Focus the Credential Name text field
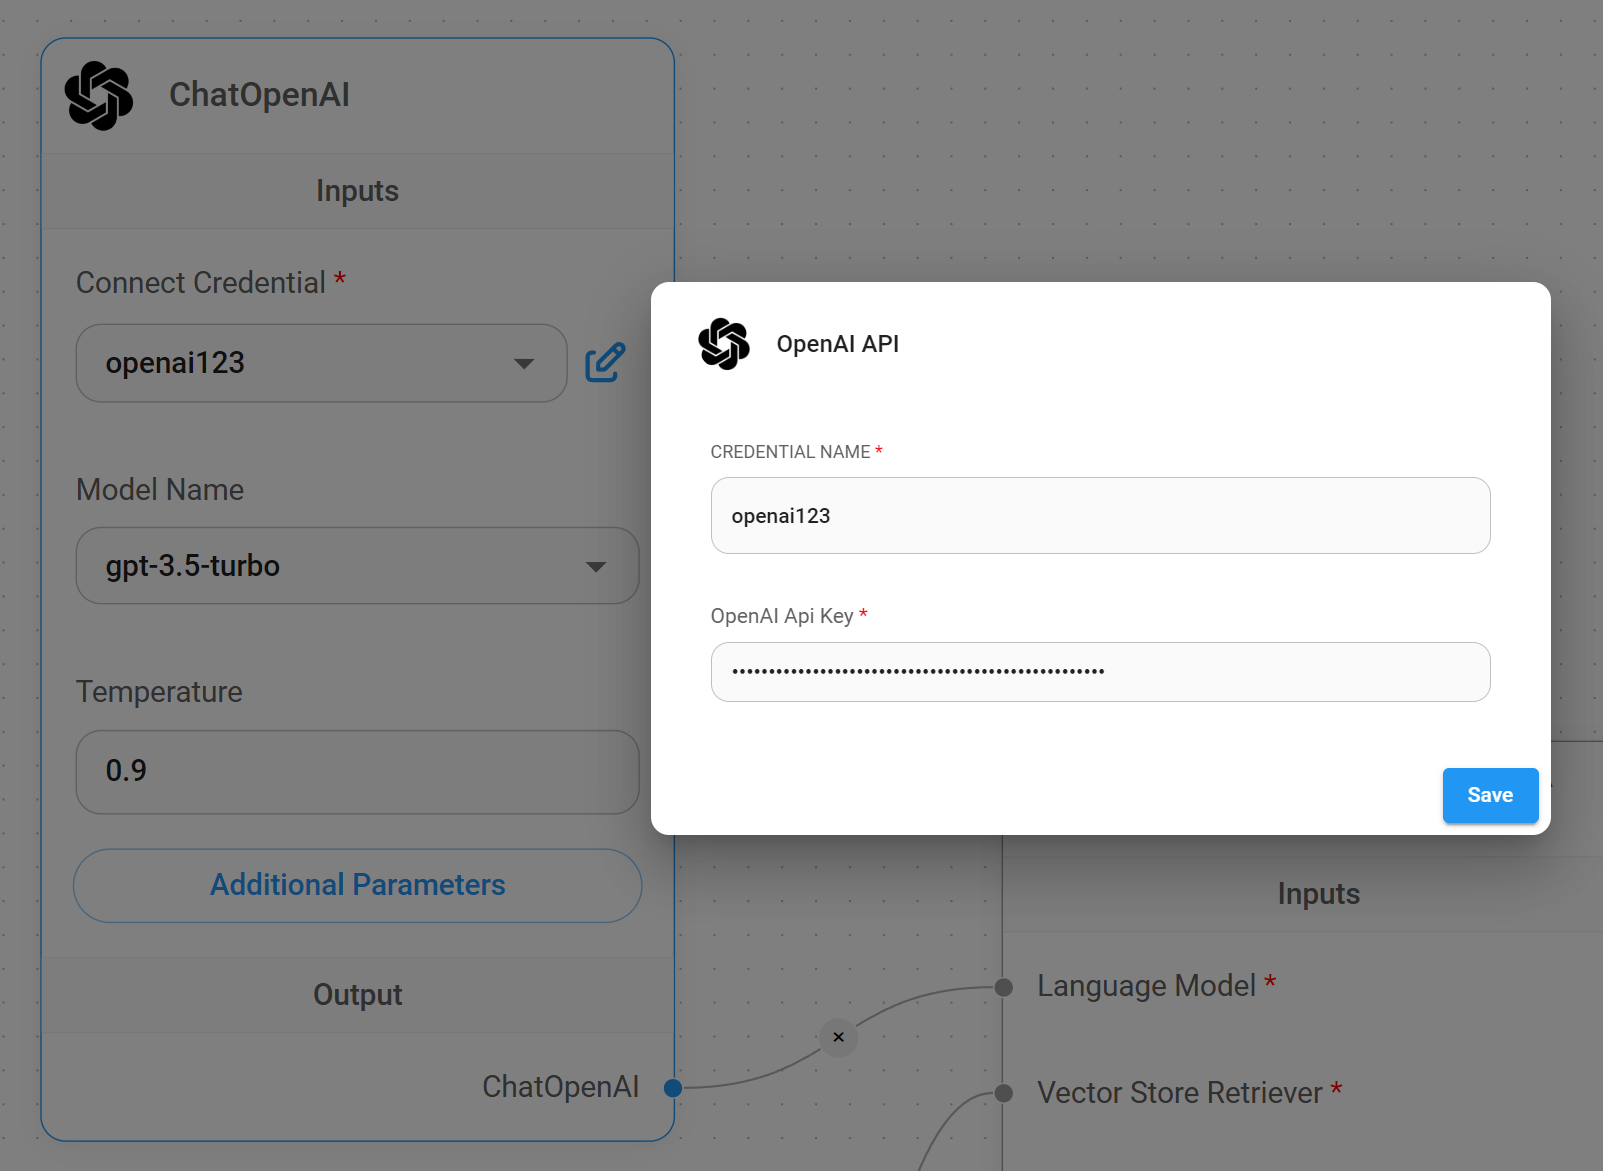The width and height of the screenshot is (1603, 1171). 1100,516
